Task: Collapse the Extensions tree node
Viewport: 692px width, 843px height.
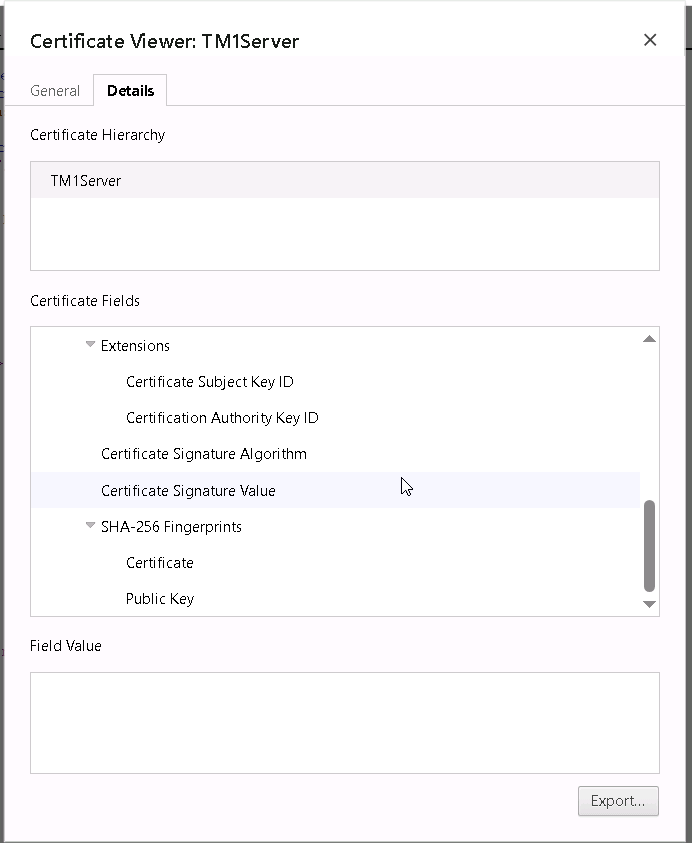Action: pyautogui.click(x=90, y=345)
